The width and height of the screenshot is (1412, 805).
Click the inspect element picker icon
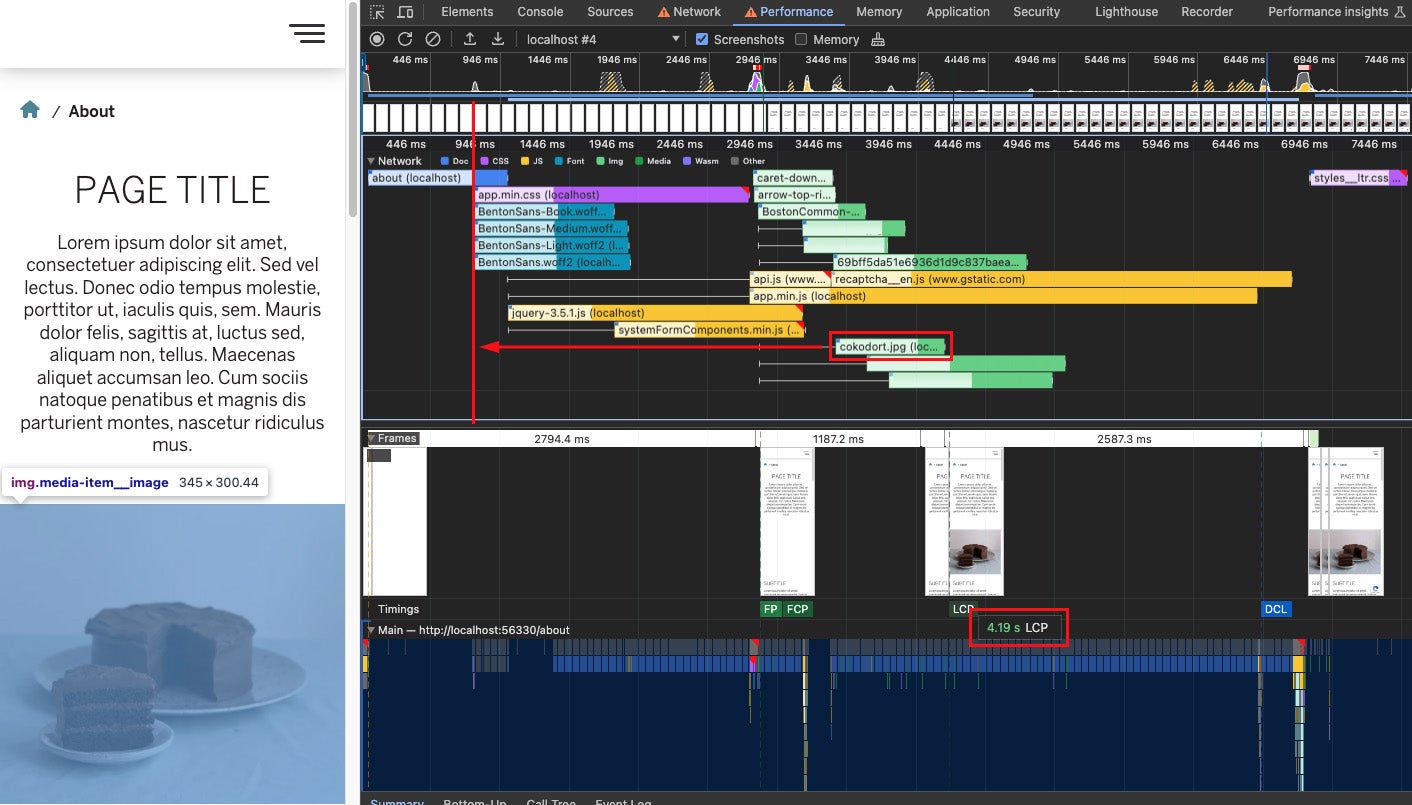(377, 12)
